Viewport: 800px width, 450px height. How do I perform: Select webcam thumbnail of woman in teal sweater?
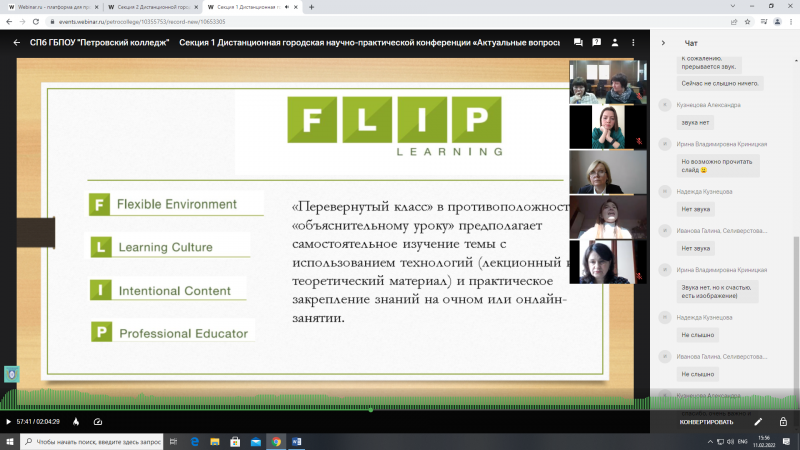coord(608,127)
